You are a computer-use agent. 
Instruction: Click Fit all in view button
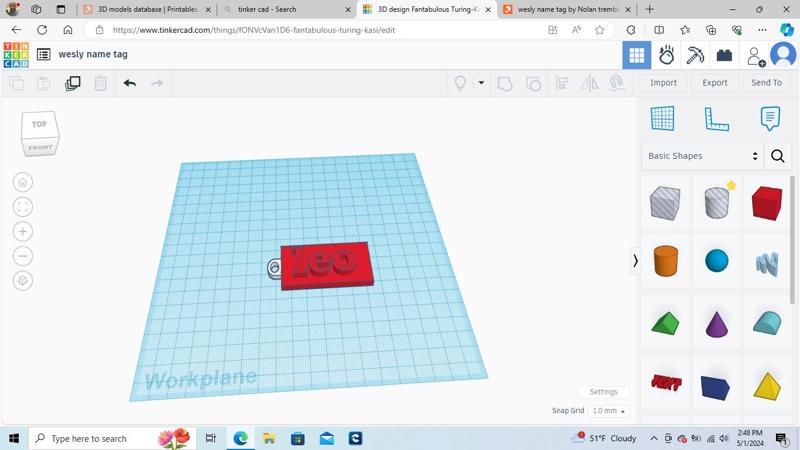[x=22, y=207]
